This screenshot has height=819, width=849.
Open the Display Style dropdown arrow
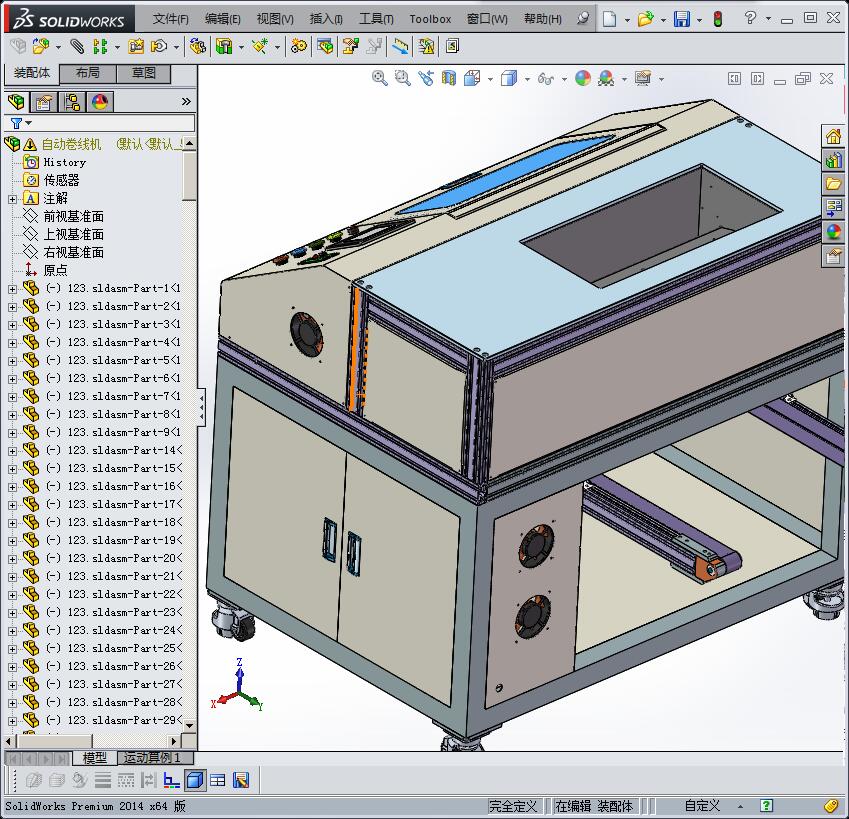tap(526, 78)
